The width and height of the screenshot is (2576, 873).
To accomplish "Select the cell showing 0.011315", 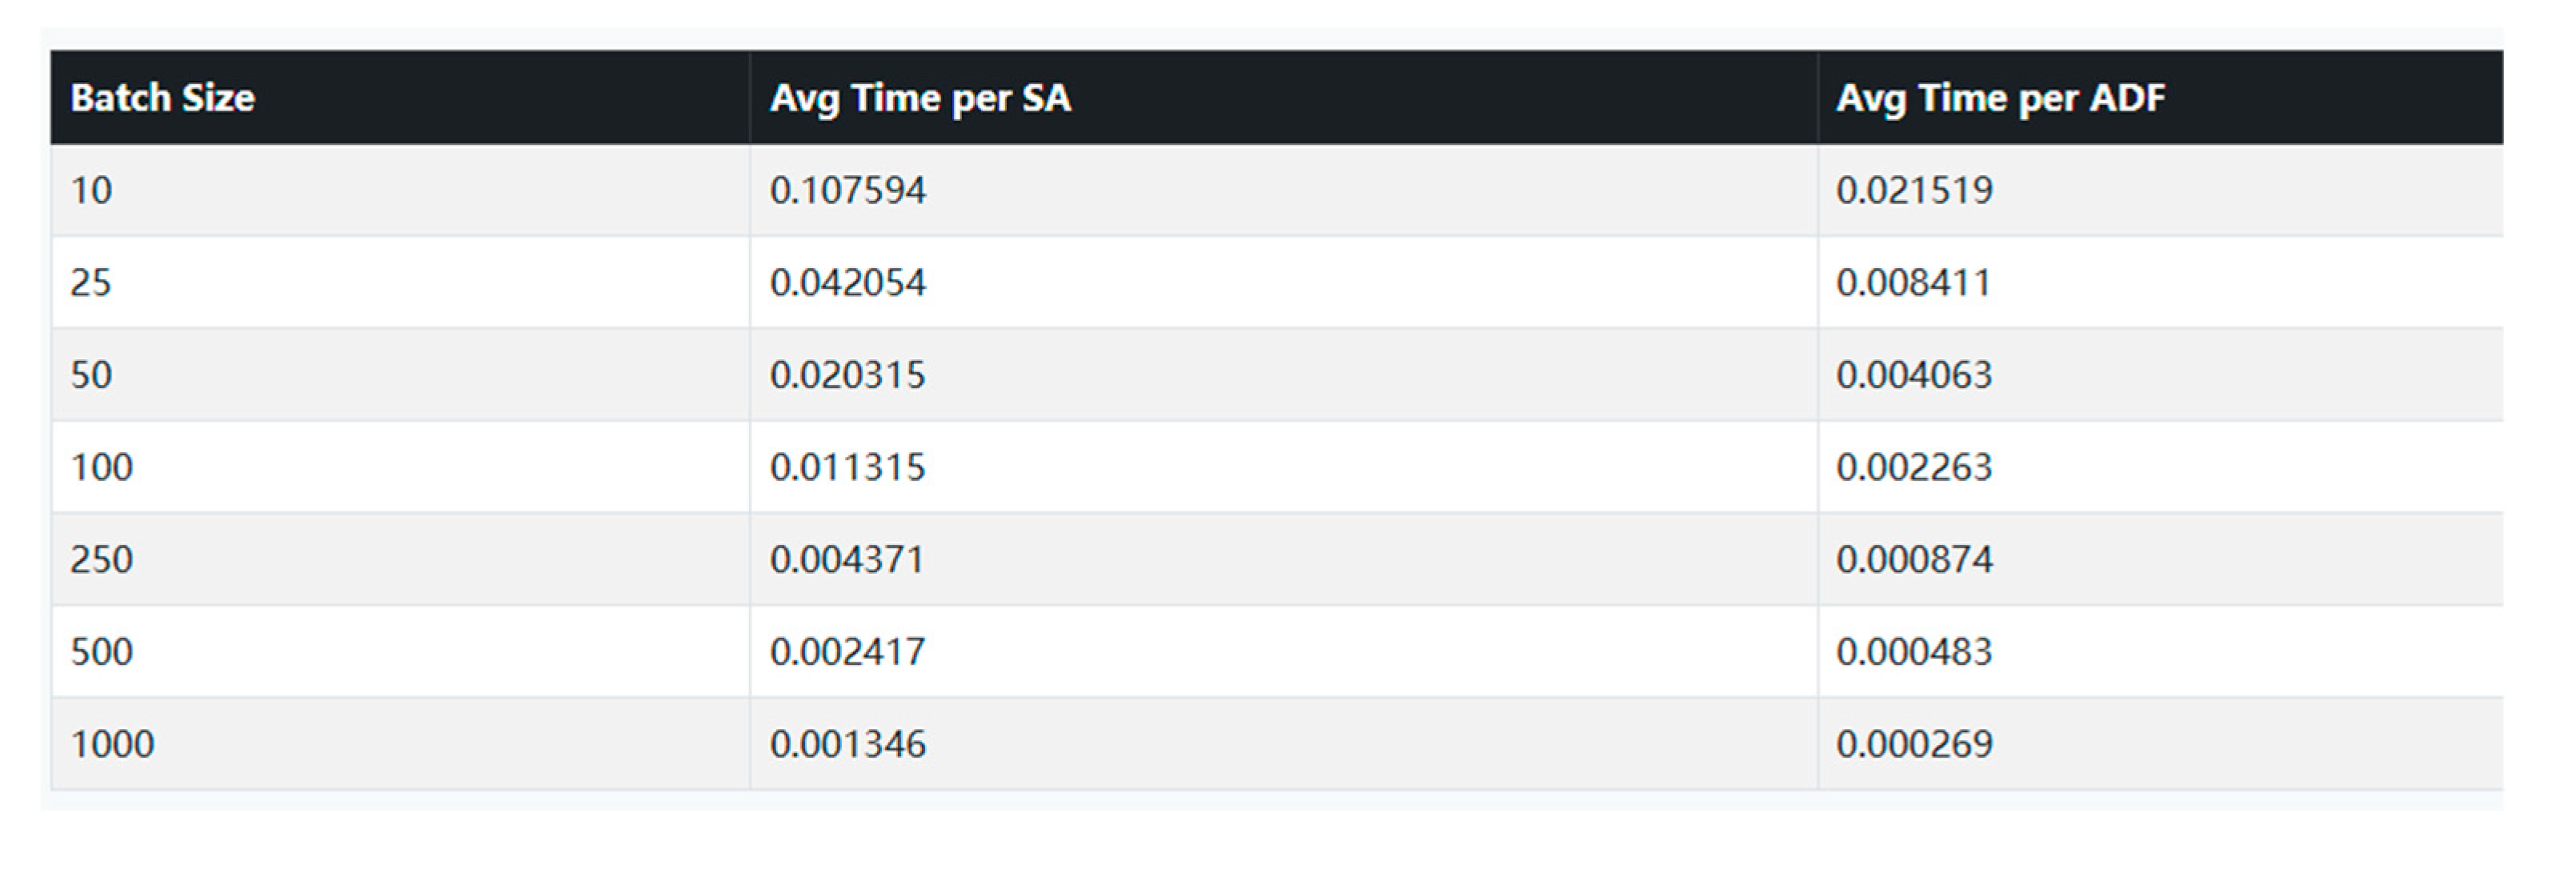I will click(848, 467).
